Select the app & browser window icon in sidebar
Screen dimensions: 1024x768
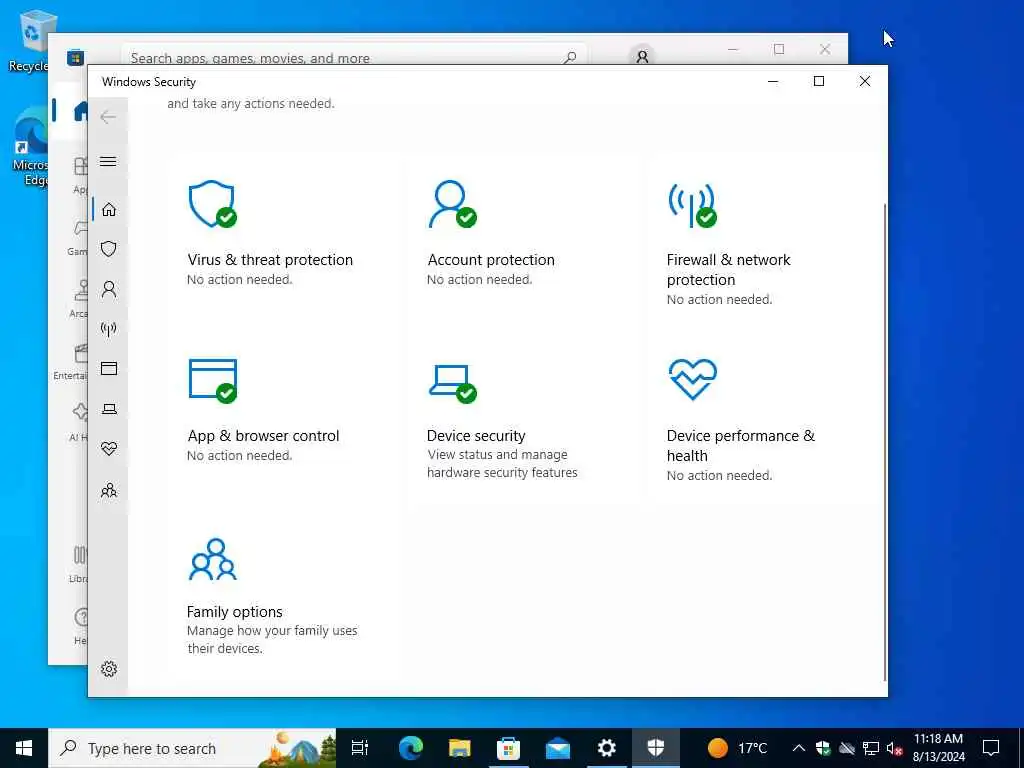pos(108,369)
